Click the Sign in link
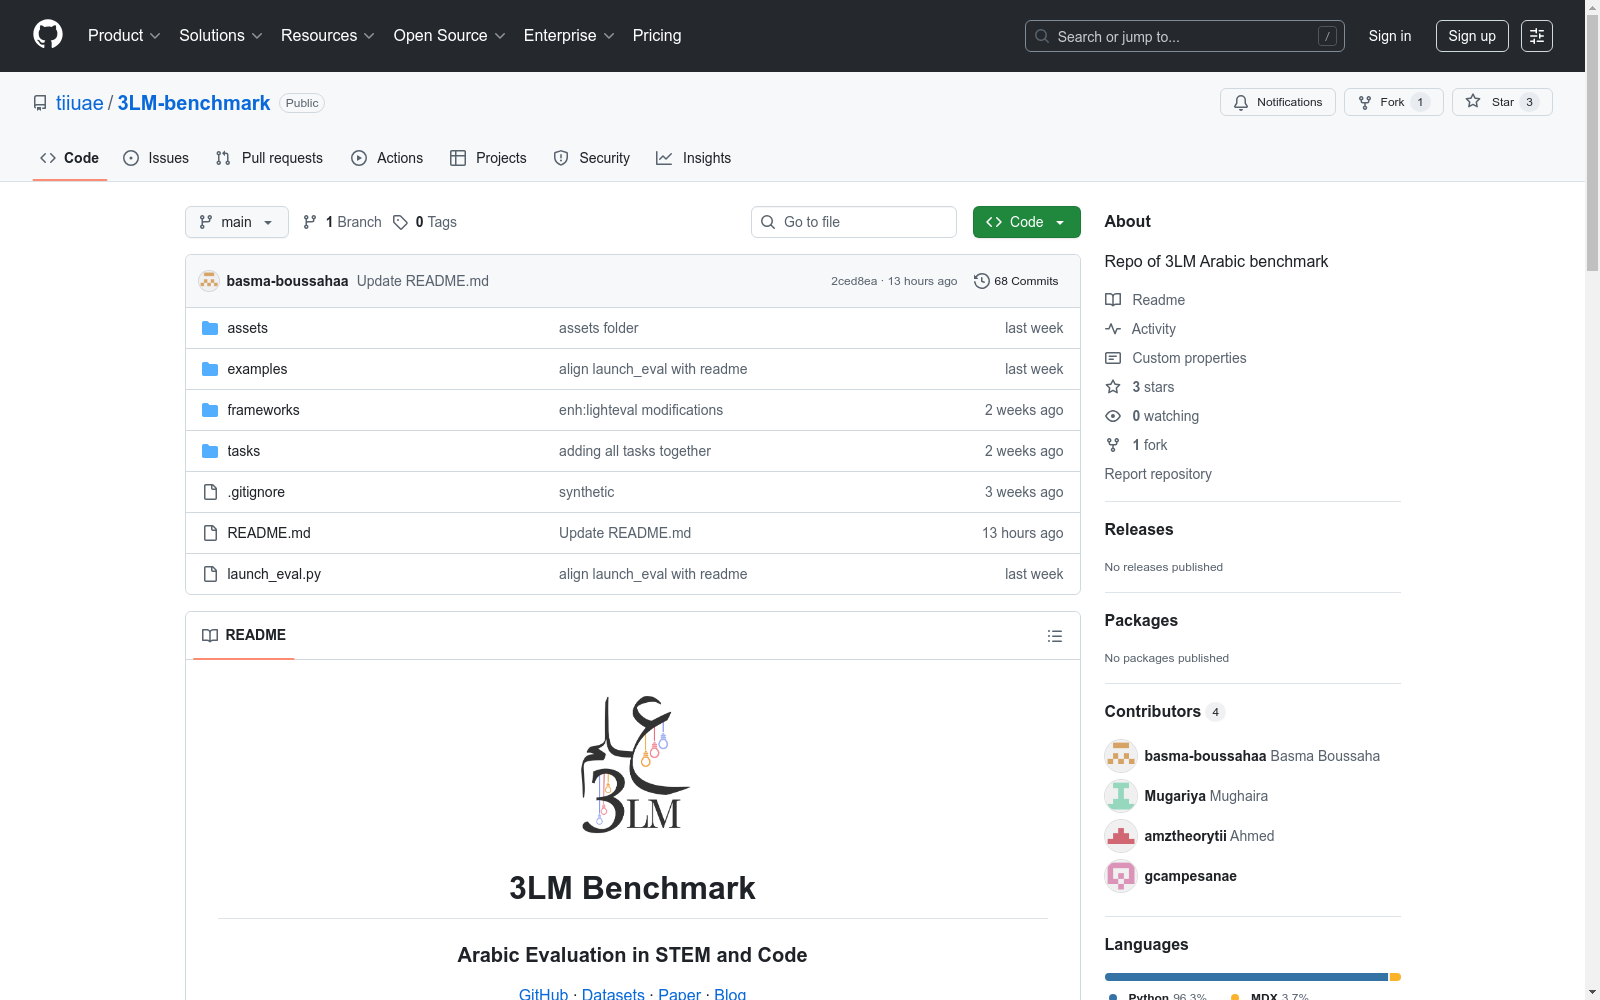 click(1390, 36)
